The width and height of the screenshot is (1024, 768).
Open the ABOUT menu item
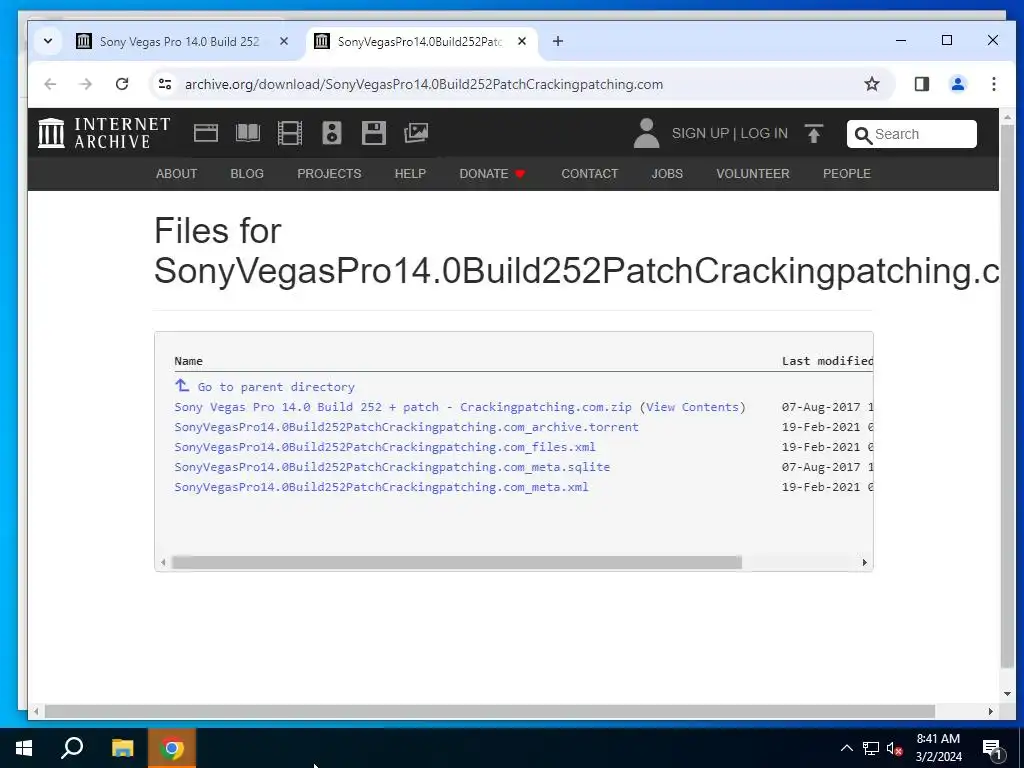176,174
